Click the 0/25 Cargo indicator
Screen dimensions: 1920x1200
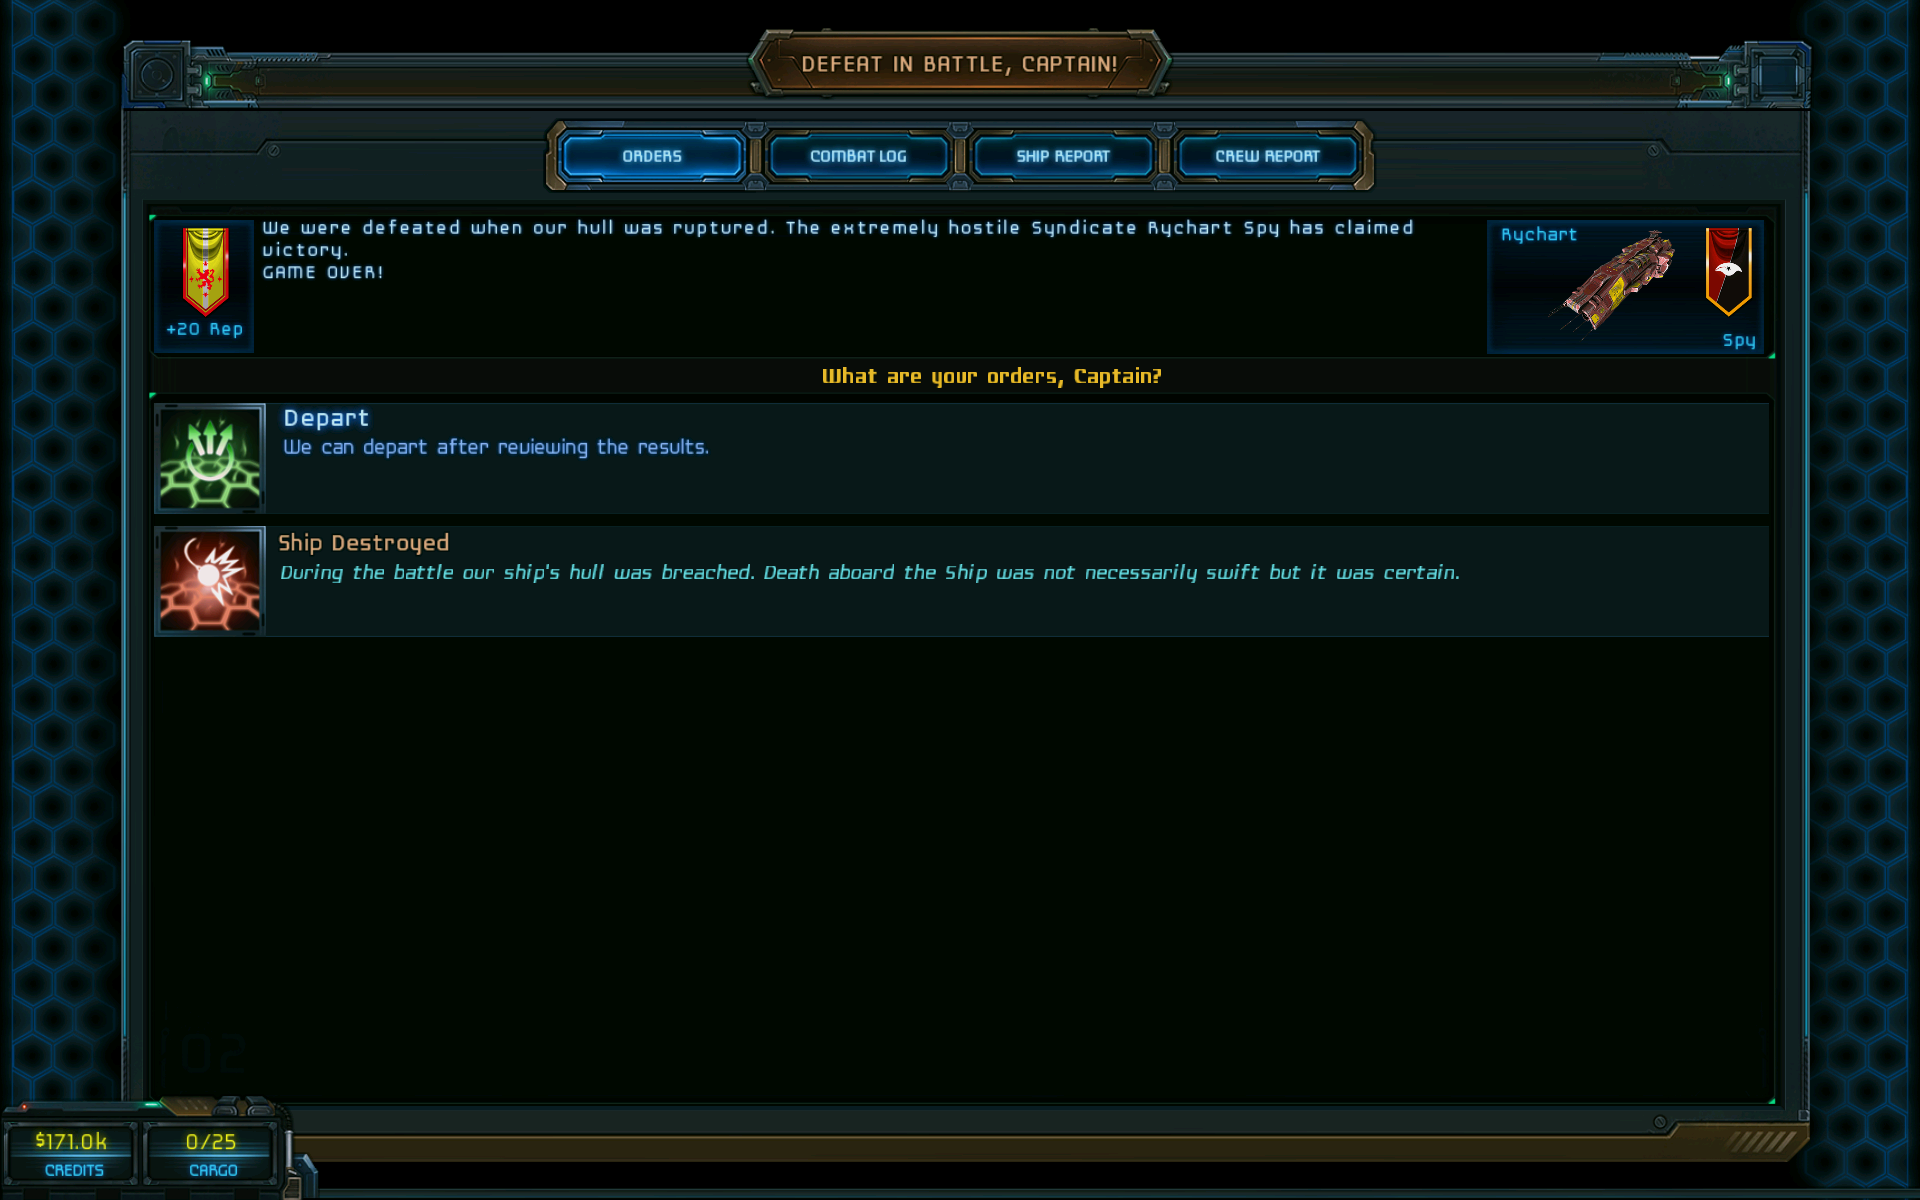pyautogui.click(x=211, y=1153)
